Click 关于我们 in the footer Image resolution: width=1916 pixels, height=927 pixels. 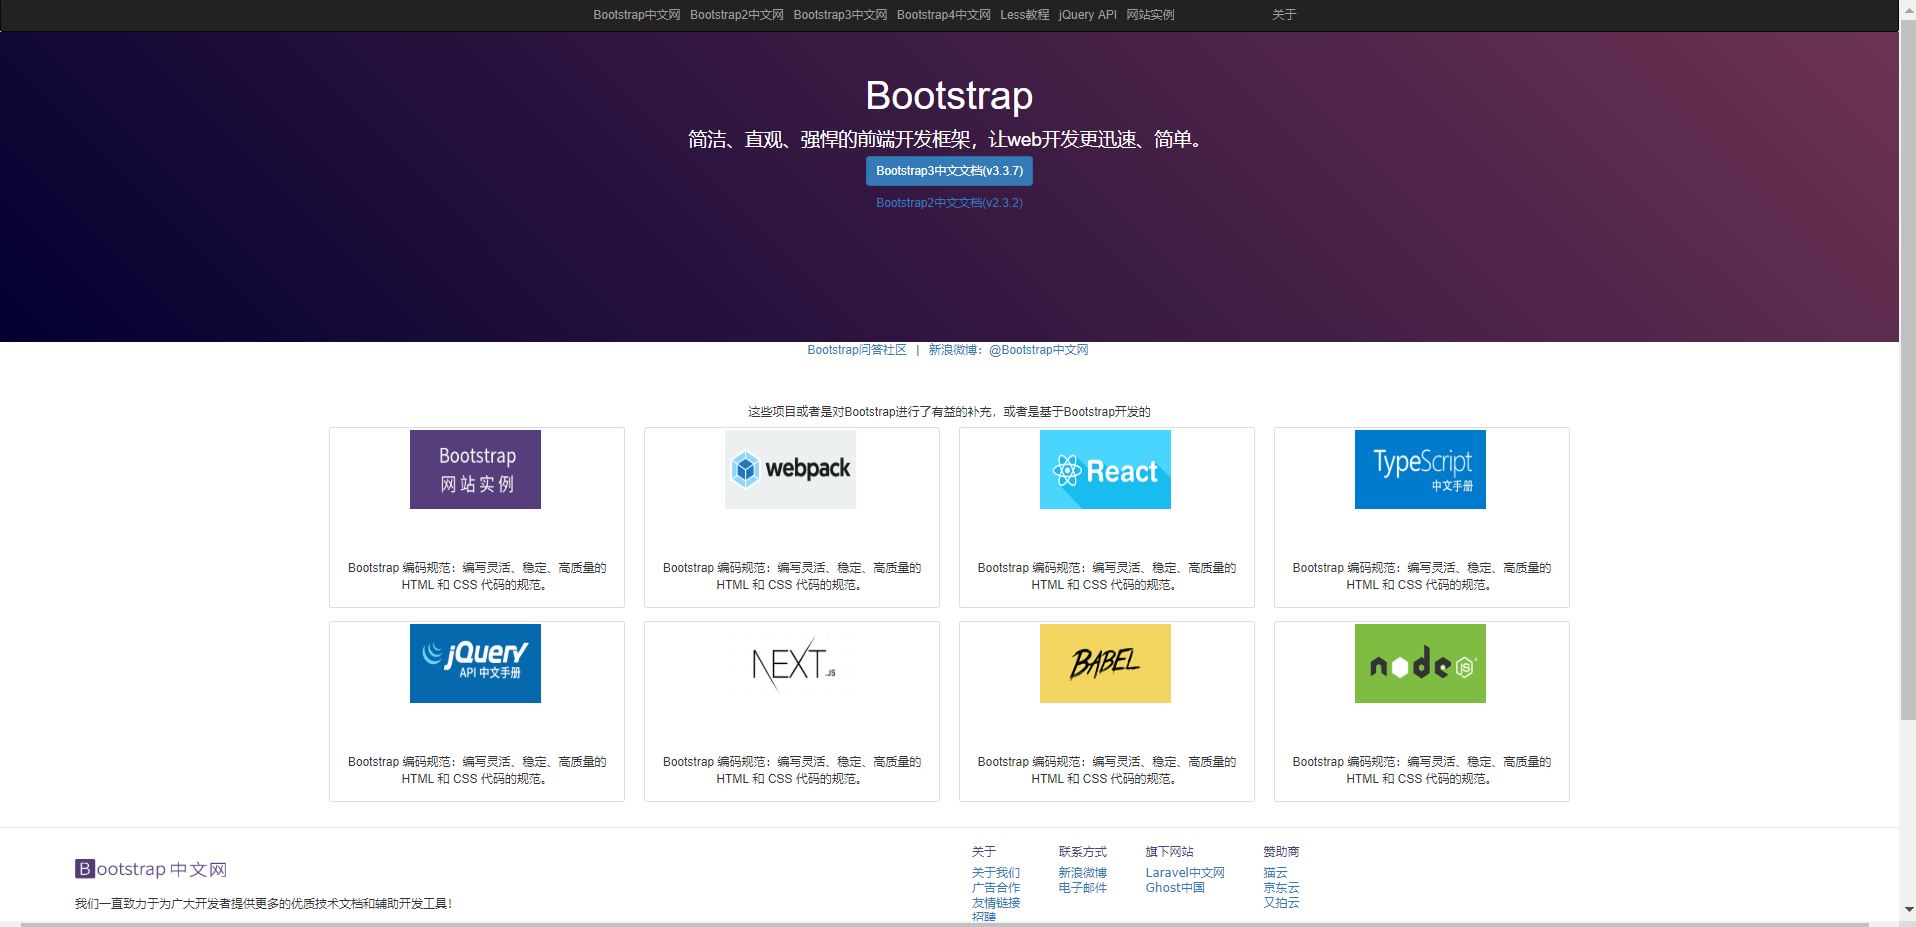pyautogui.click(x=996, y=873)
